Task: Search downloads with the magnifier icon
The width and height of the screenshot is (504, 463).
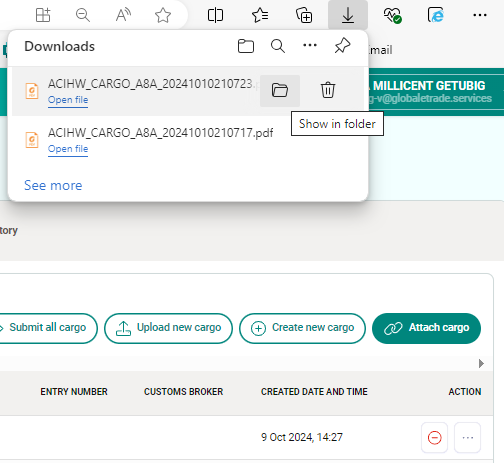Action: click(278, 46)
